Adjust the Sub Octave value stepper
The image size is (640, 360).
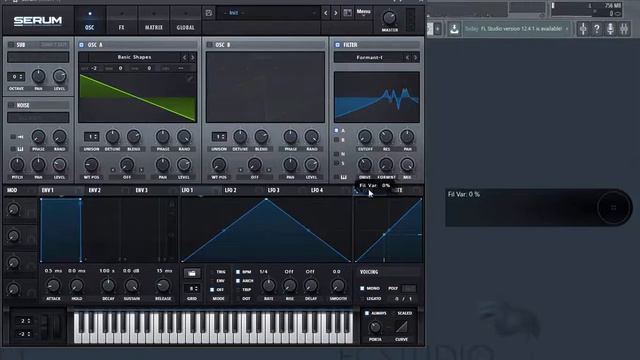[16, 76]
